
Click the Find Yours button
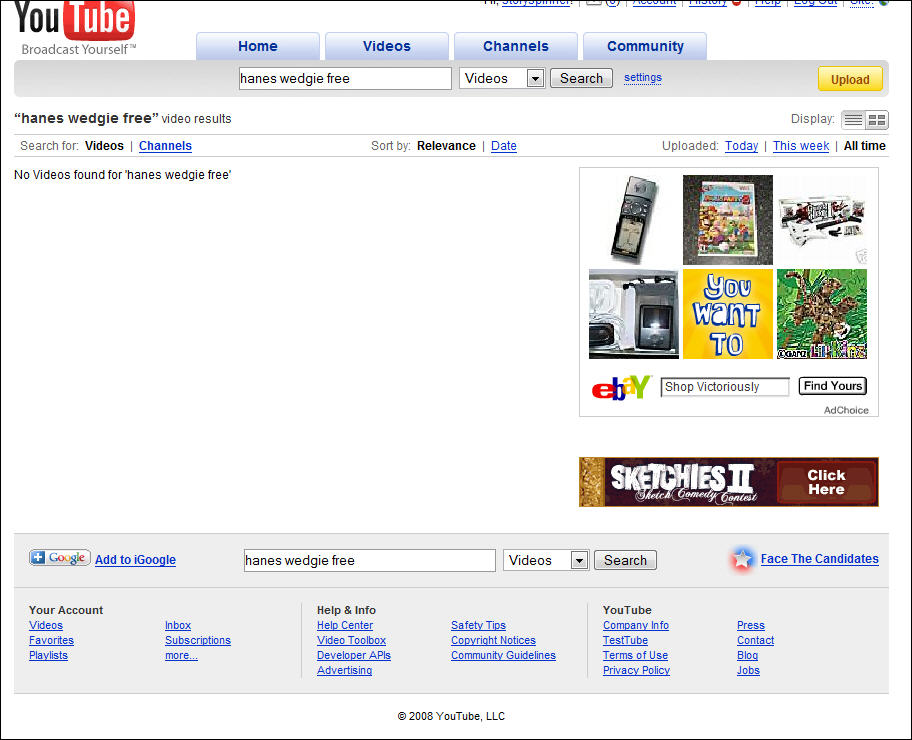[833, 386]
